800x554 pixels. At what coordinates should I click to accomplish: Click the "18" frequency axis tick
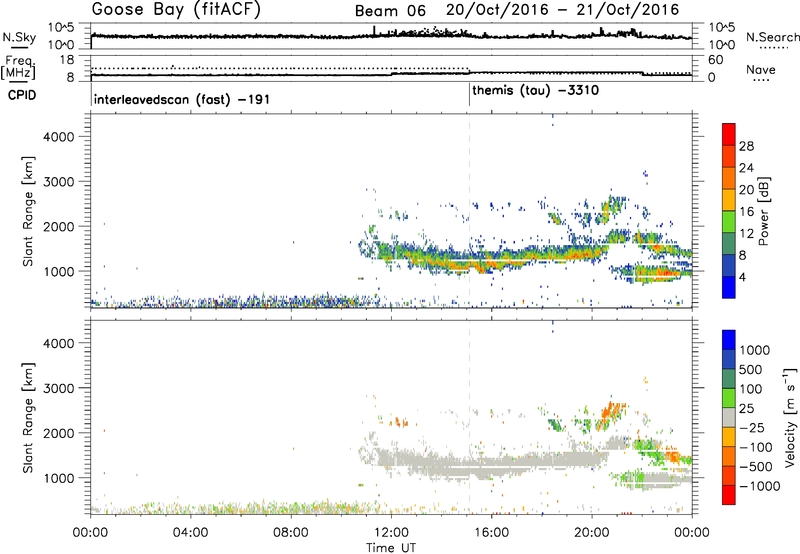67,60
